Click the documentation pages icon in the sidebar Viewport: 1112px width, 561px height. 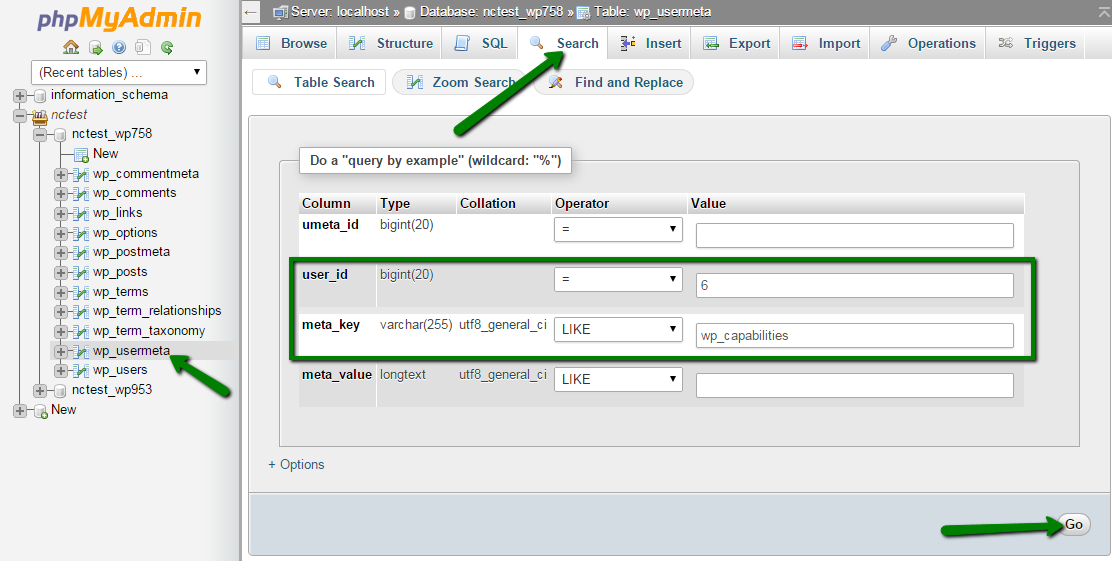click(143, 47)
